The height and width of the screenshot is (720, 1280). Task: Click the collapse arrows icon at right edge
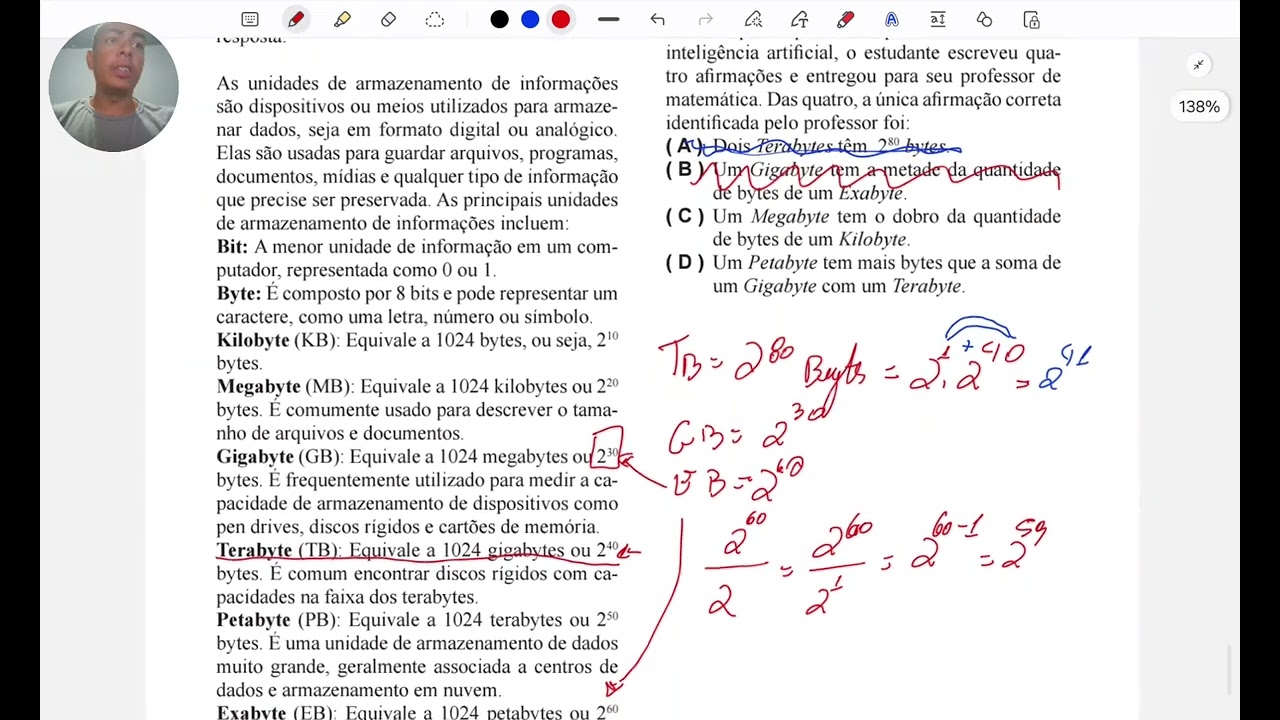coord(1198,65)
